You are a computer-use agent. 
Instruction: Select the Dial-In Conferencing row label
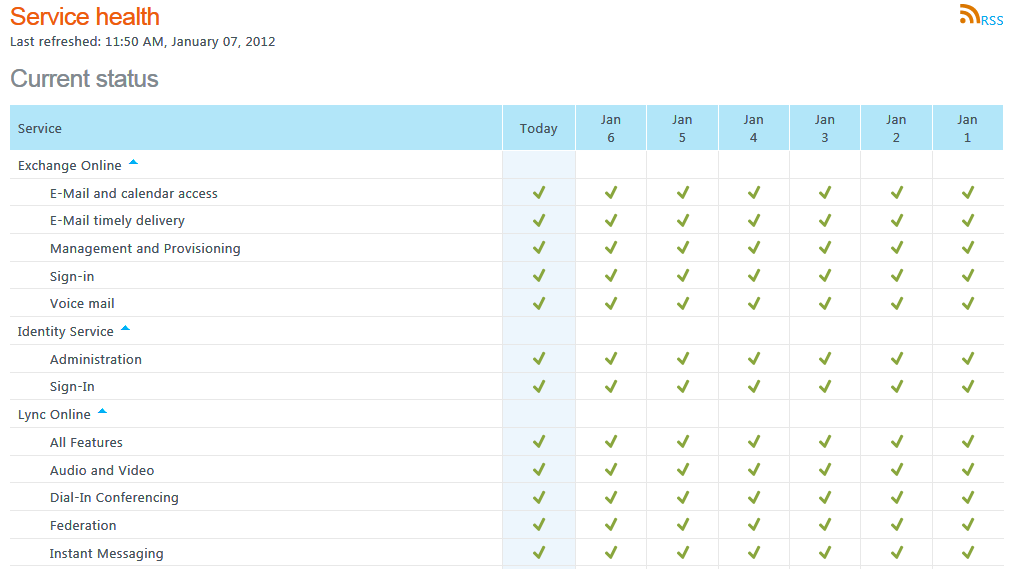[x=114, y=497]
